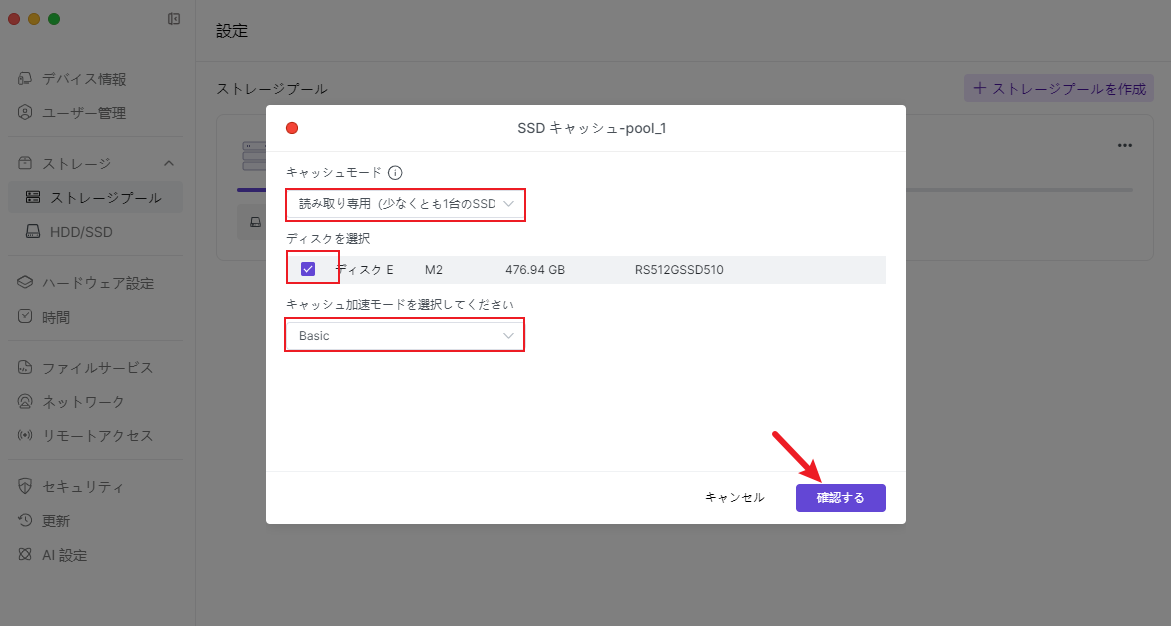Click the ネットワーク sidebar icon
This screenshot has width=1171, height=626.
point(26,402)
